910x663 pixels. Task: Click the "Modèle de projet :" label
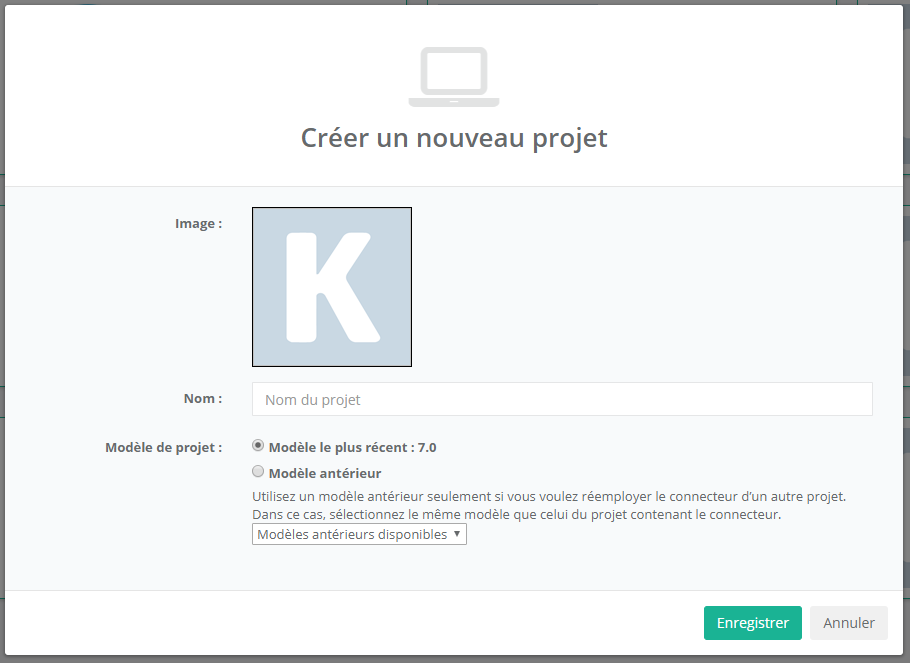point(163,447)
